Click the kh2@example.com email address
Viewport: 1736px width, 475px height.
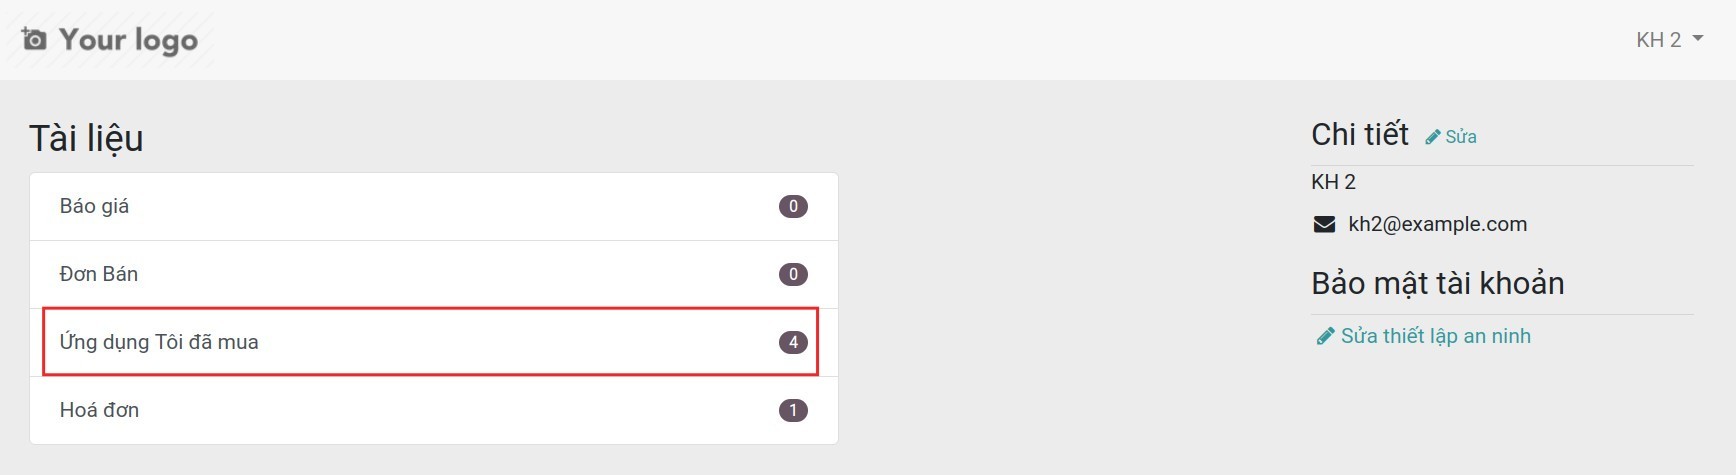click(x=1437, y=224)
